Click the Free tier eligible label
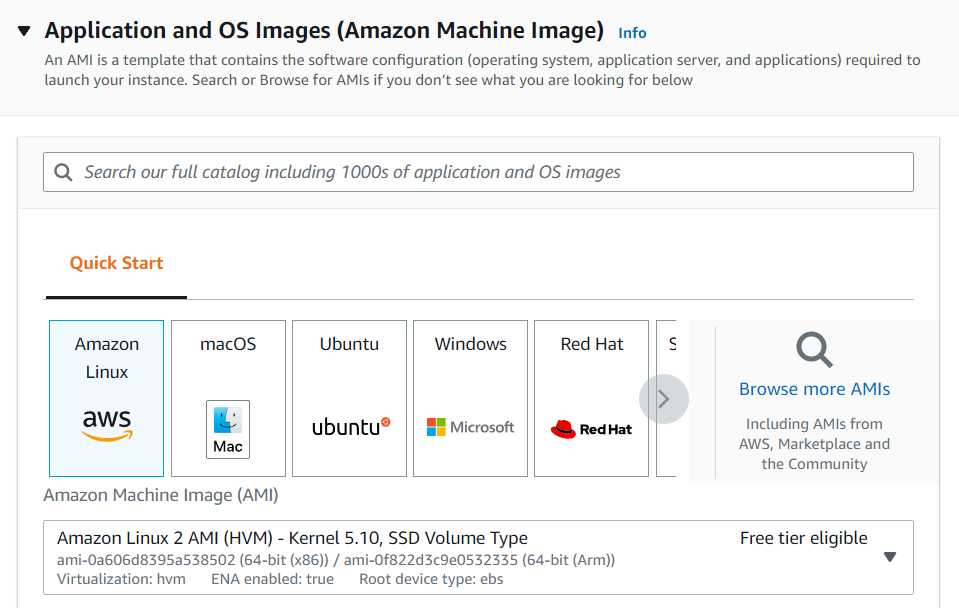959x608 pixels. pyautogui.click(x=803, y=538)
